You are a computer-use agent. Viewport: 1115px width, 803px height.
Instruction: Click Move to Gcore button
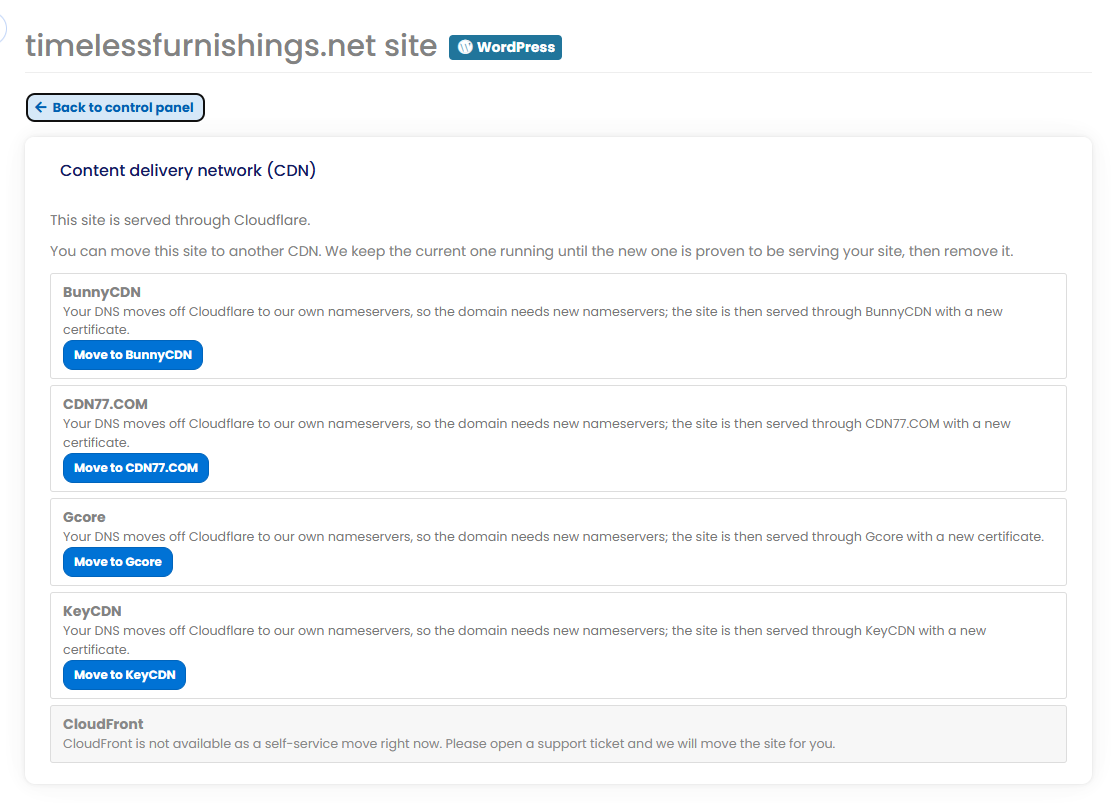pyautogui.click(x=118, y=562)
